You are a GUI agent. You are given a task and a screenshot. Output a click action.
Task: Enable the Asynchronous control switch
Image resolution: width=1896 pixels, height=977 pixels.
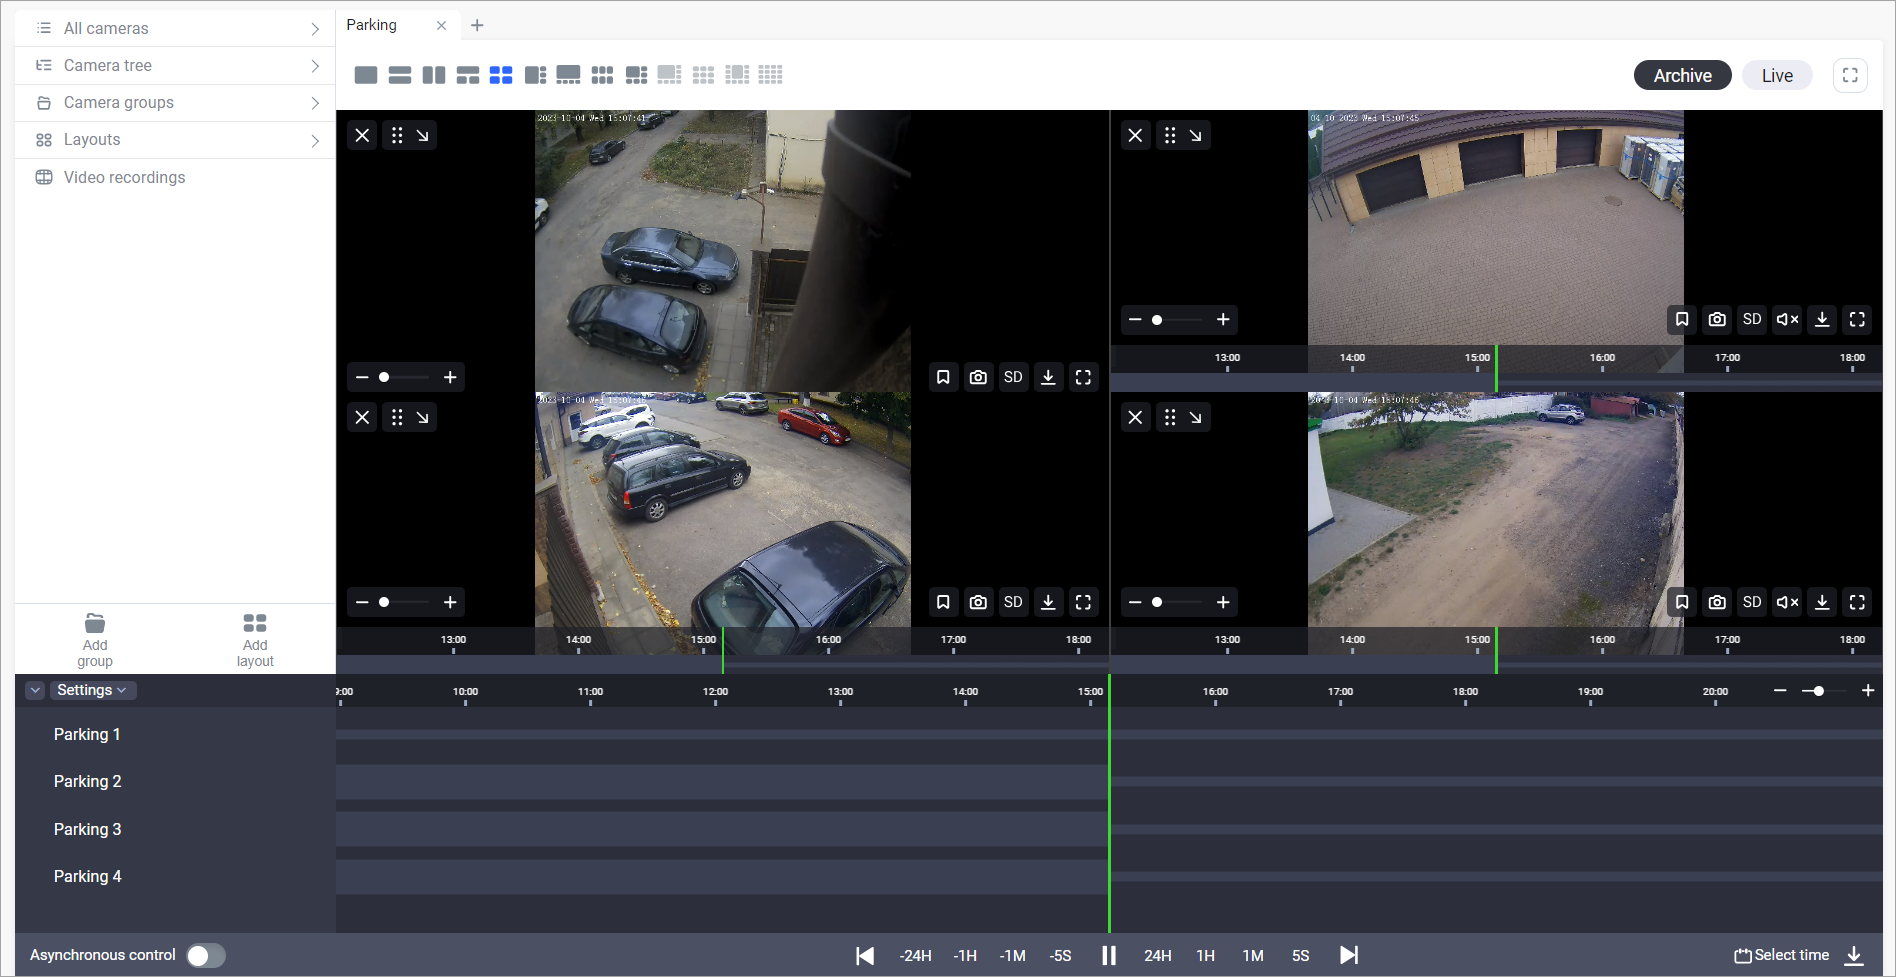click(x=206, y=956)
